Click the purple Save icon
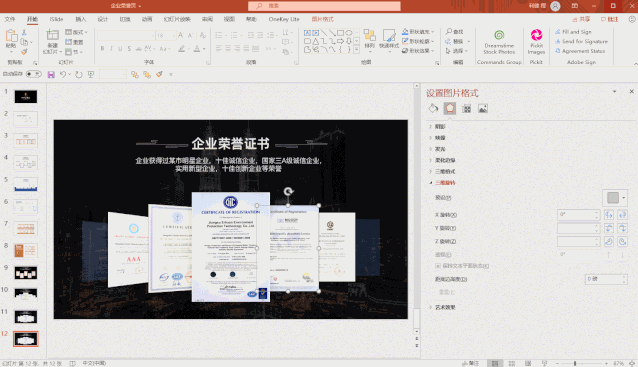Image resolution: width=638 pixels, height=367 pixels. [x=51, y=74]
